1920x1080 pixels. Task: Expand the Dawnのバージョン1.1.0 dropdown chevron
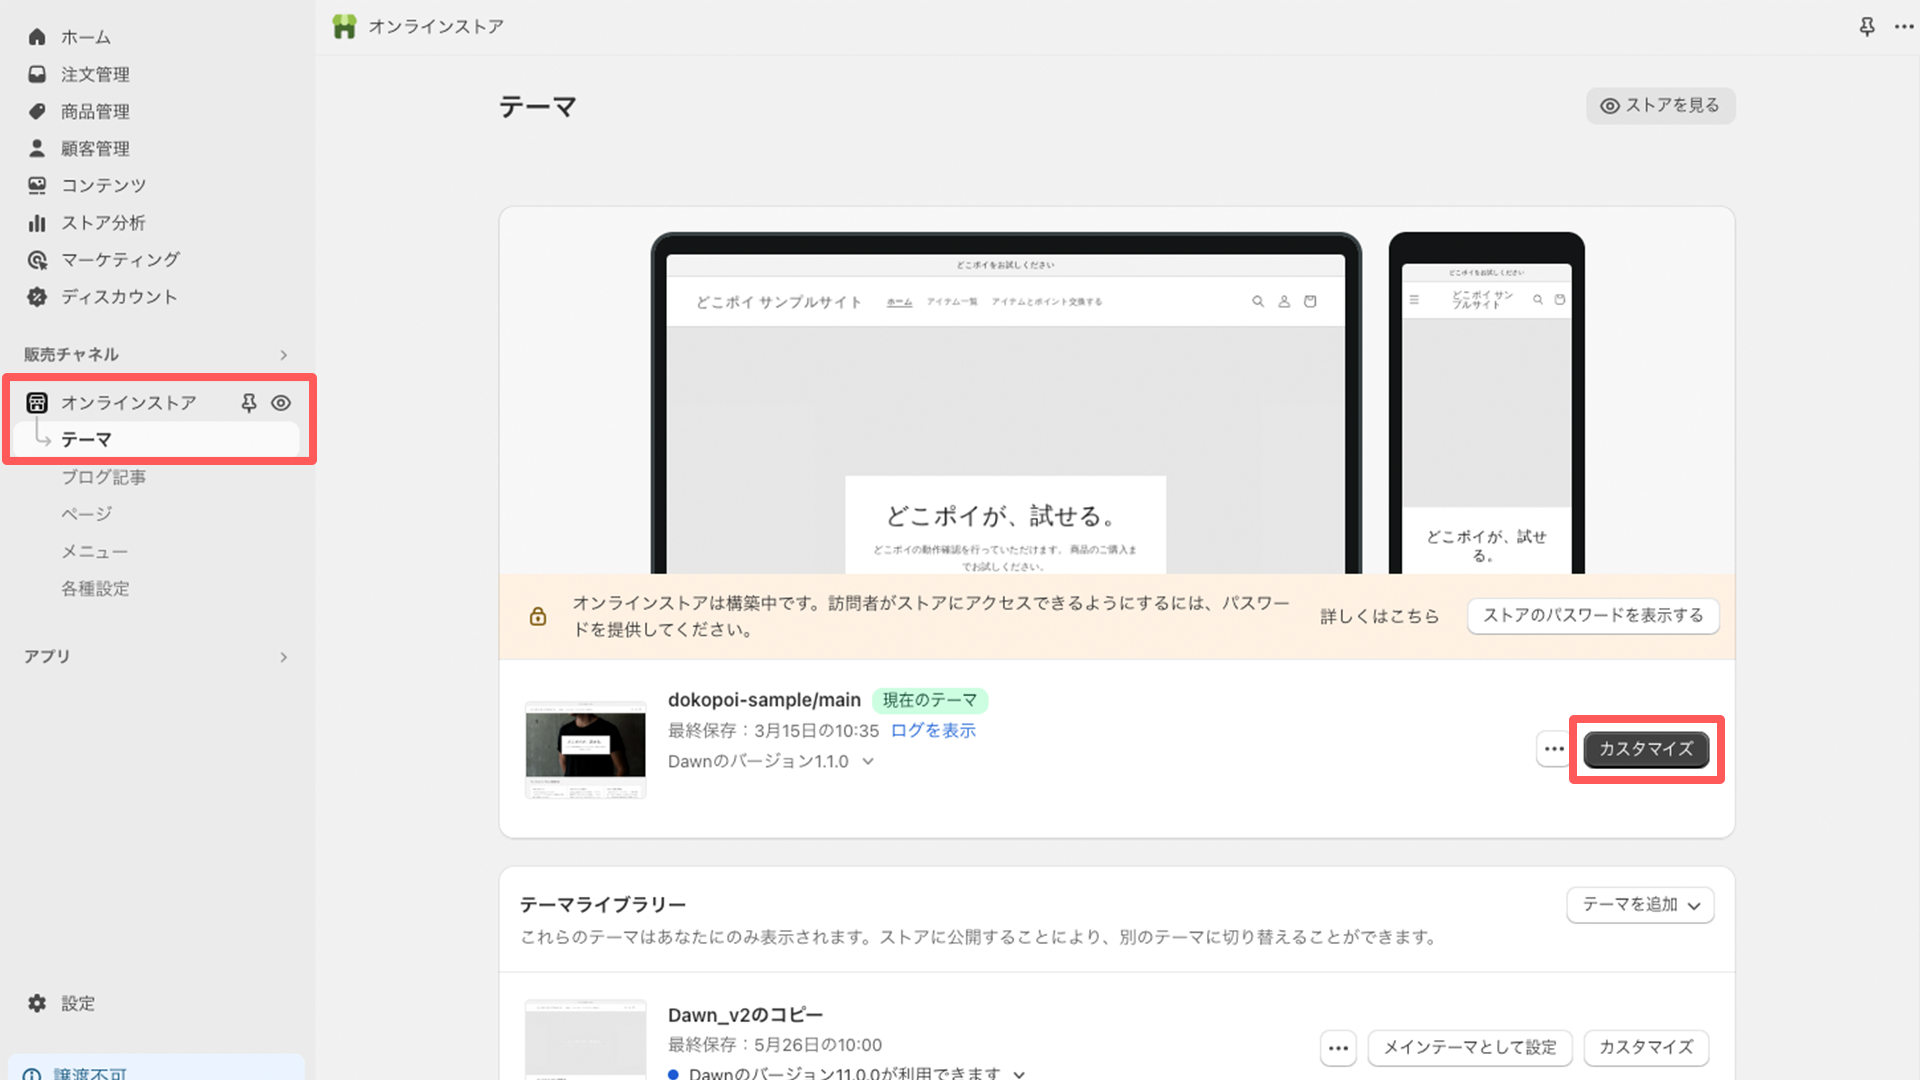pyautogui.click(x=868, y=762)
